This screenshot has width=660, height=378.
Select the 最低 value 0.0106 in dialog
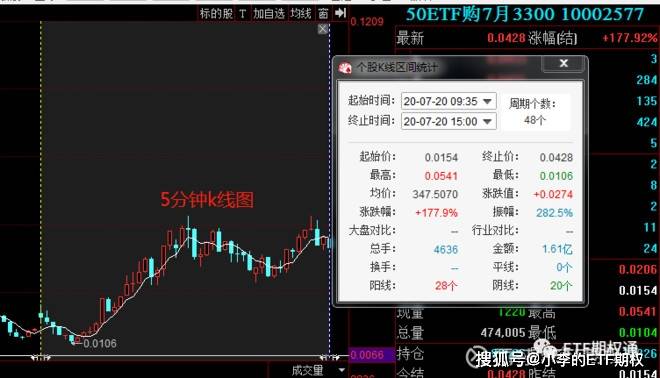[556, 176]
